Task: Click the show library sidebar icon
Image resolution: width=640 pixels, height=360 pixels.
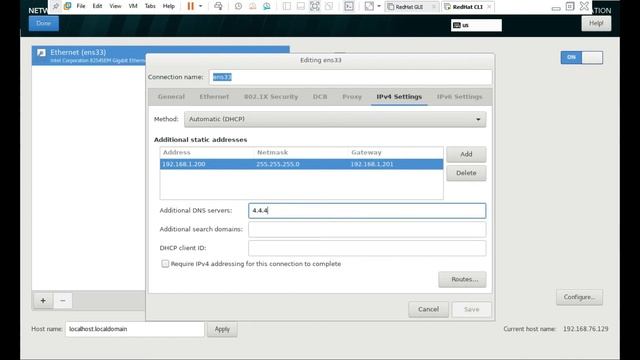Action: [287, 6]
